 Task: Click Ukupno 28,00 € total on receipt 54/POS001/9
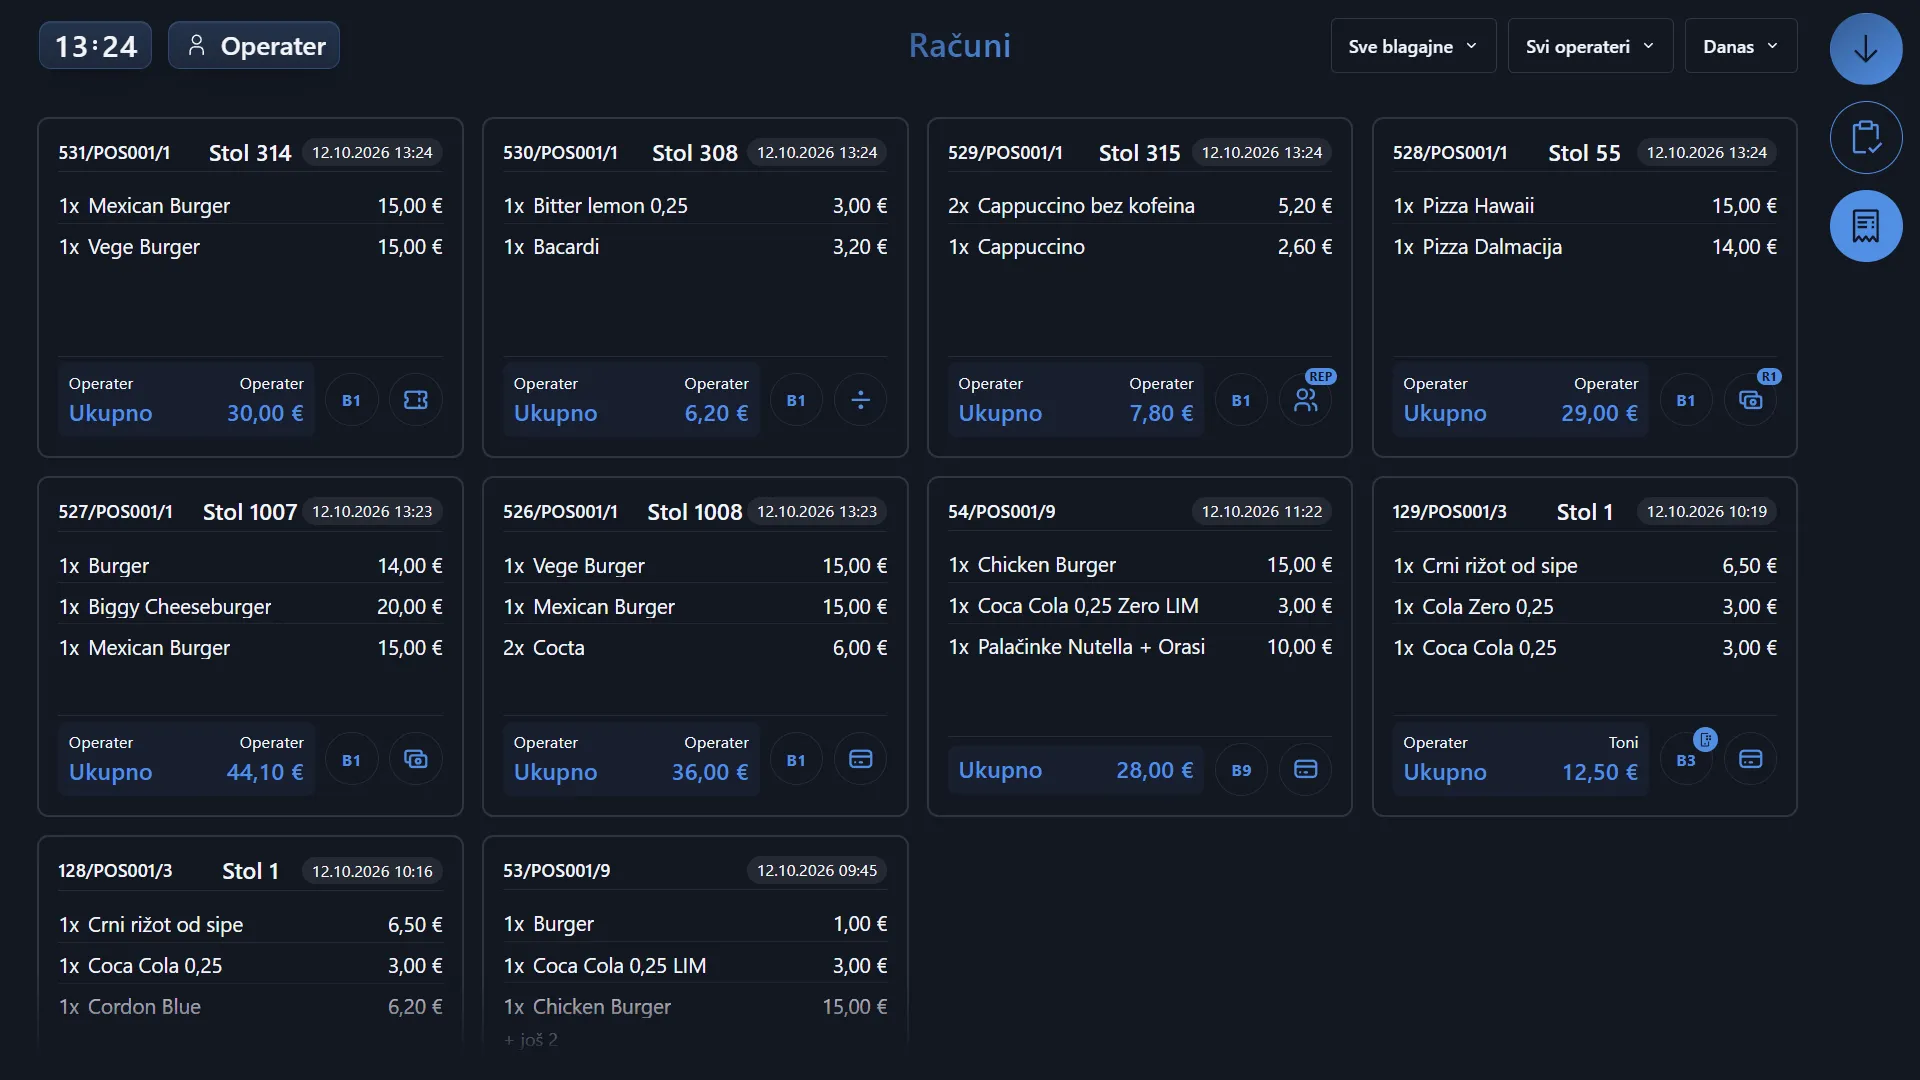pyautogui.click(x=1076, y=770)
